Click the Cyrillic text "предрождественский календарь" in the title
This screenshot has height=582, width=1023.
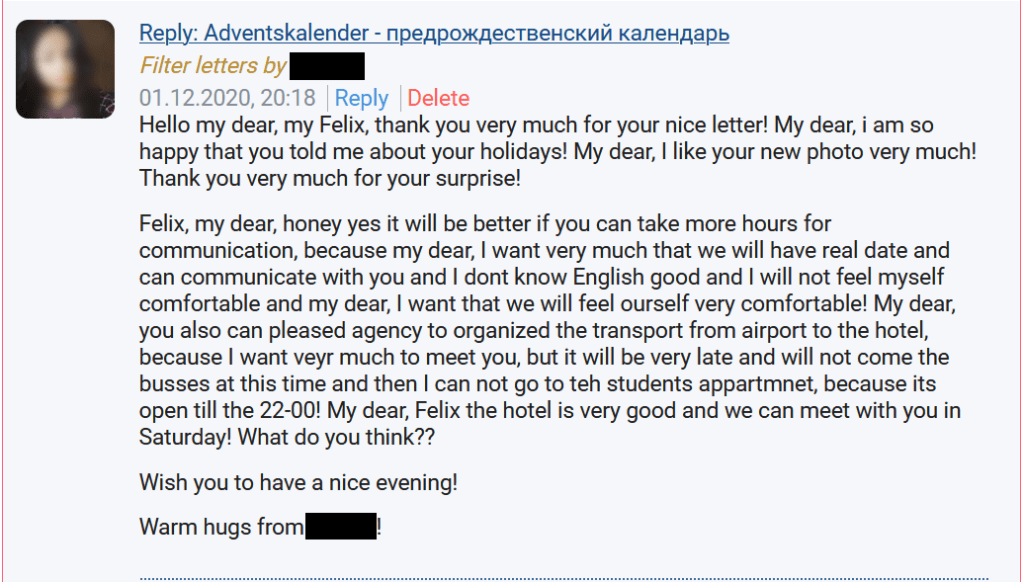point(557,33)
